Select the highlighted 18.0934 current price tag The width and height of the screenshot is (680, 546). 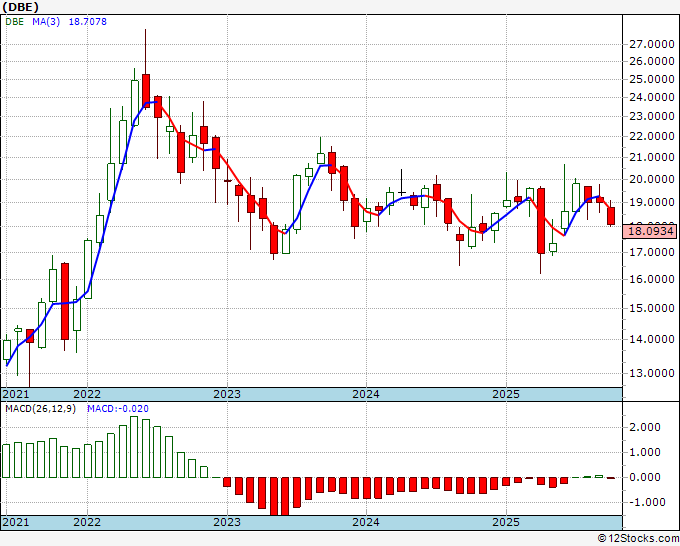tap(650, 231)
